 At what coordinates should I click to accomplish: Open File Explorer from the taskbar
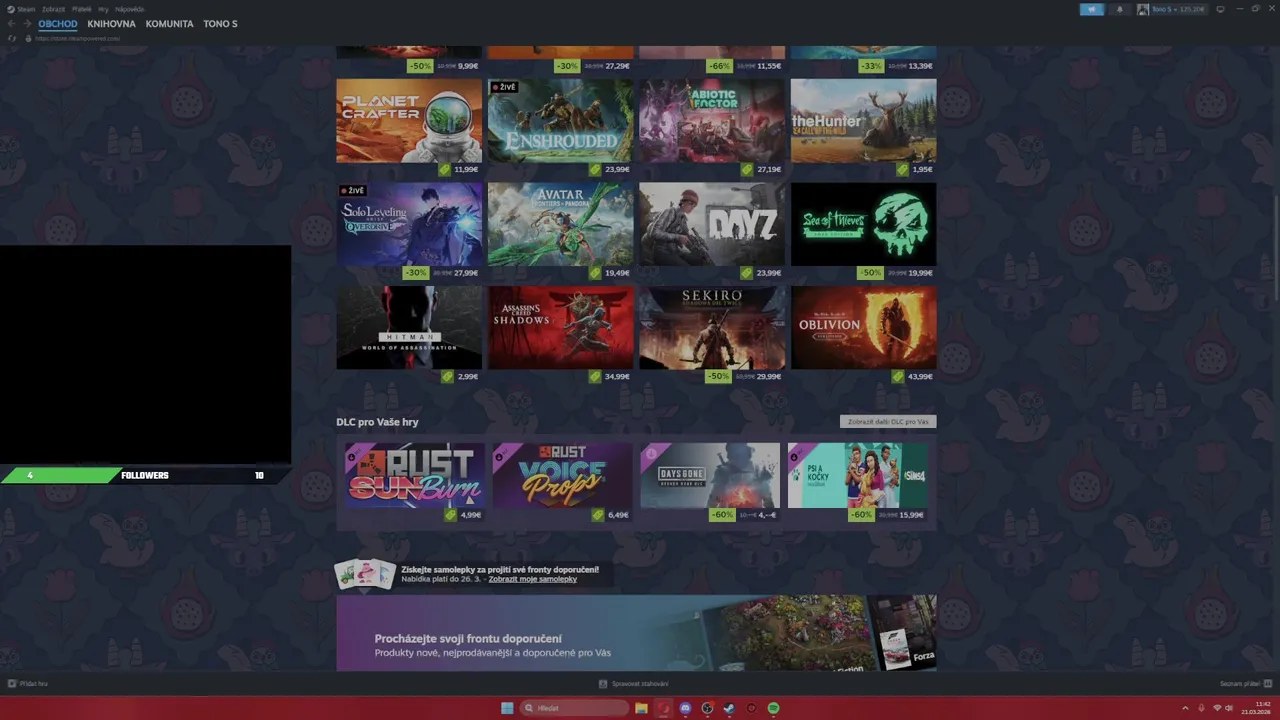pyautogui.click(x=641, y=708)
